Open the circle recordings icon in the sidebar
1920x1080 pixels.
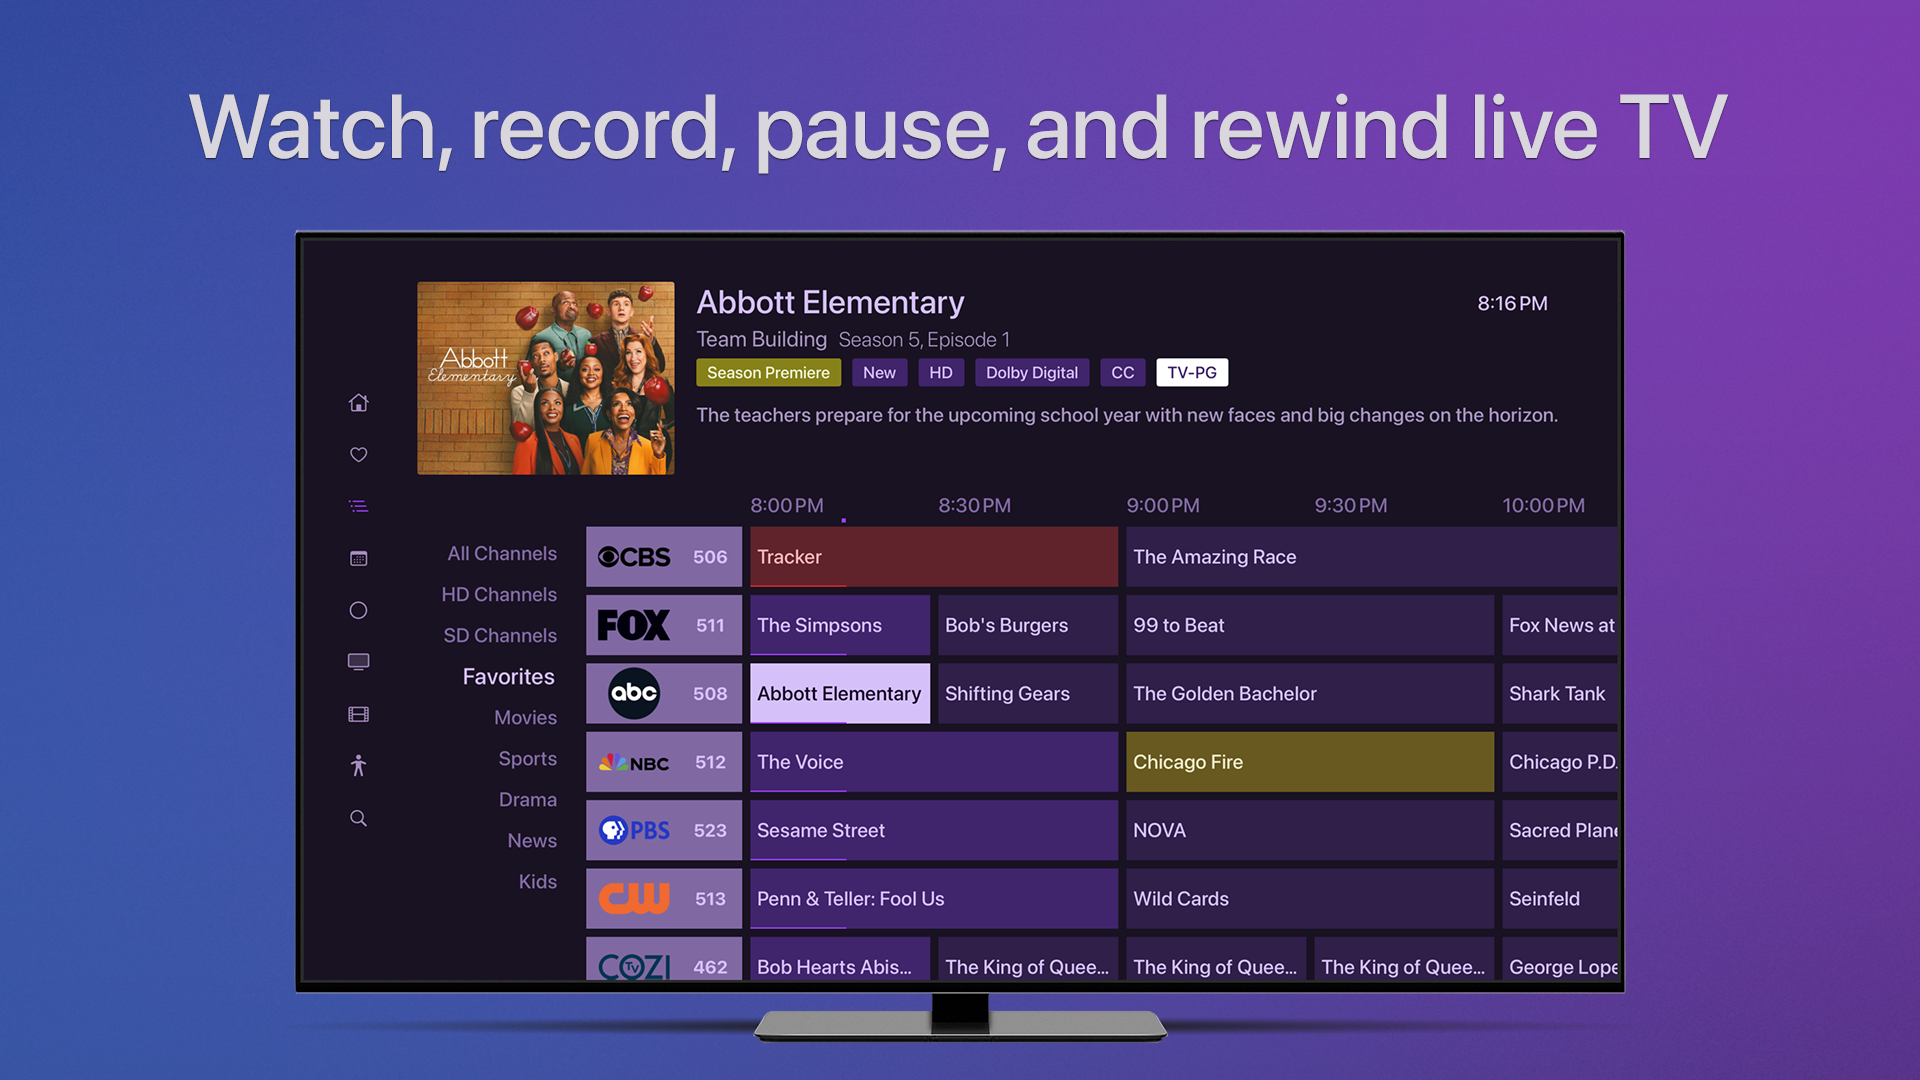click(x=358, y=610)
